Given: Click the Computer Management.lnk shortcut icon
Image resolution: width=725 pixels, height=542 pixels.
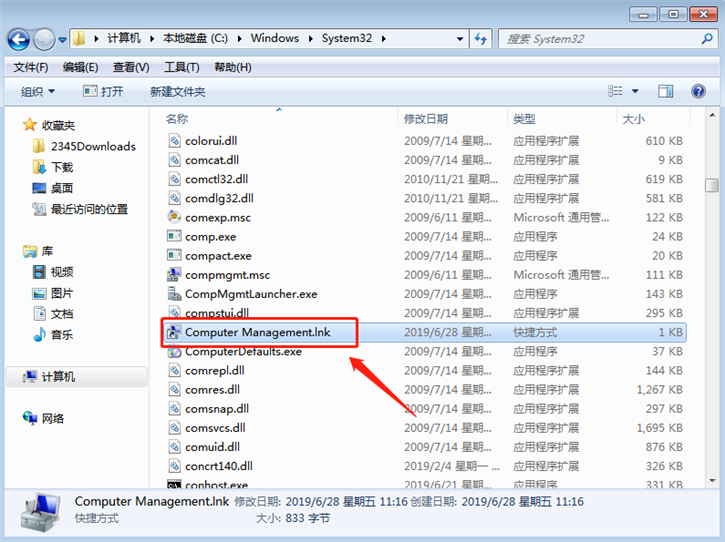Looking at the screenshot, I should (174, 332).
